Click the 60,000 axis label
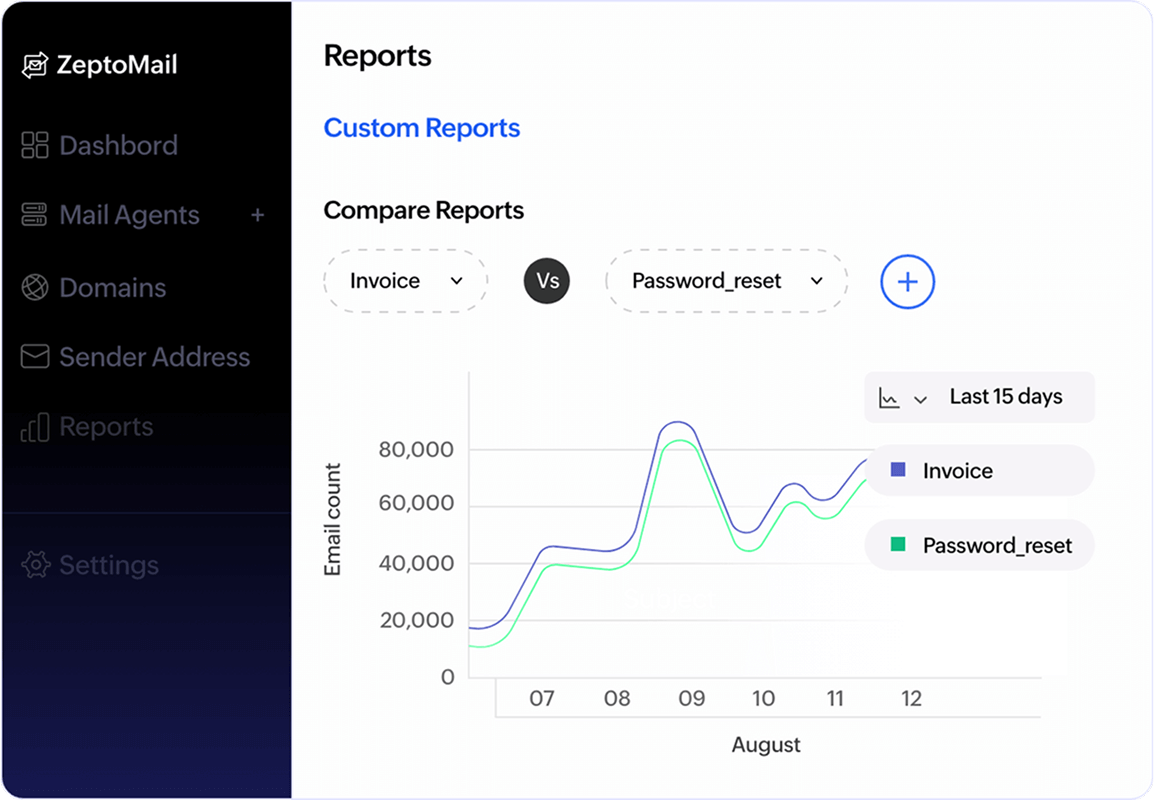This screenshot has height=800, width=1154. pos(416,503)
